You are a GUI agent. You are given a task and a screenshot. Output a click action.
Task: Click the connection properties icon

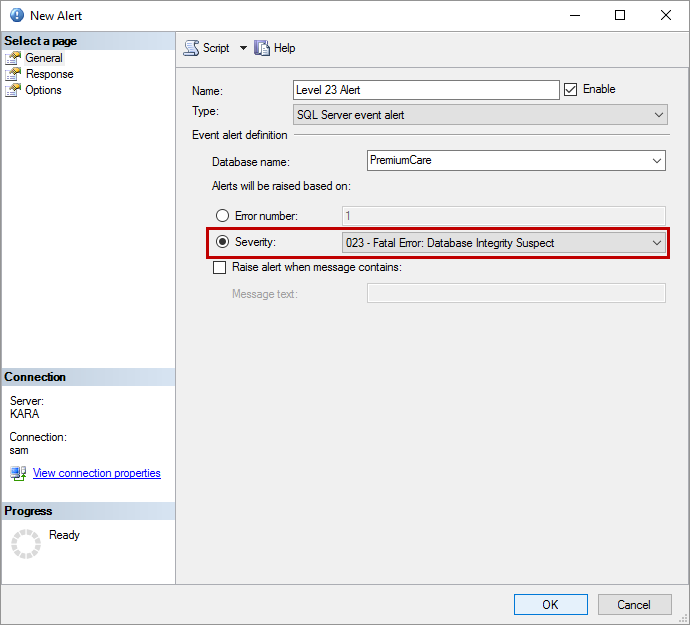click(x=18, y=473)
